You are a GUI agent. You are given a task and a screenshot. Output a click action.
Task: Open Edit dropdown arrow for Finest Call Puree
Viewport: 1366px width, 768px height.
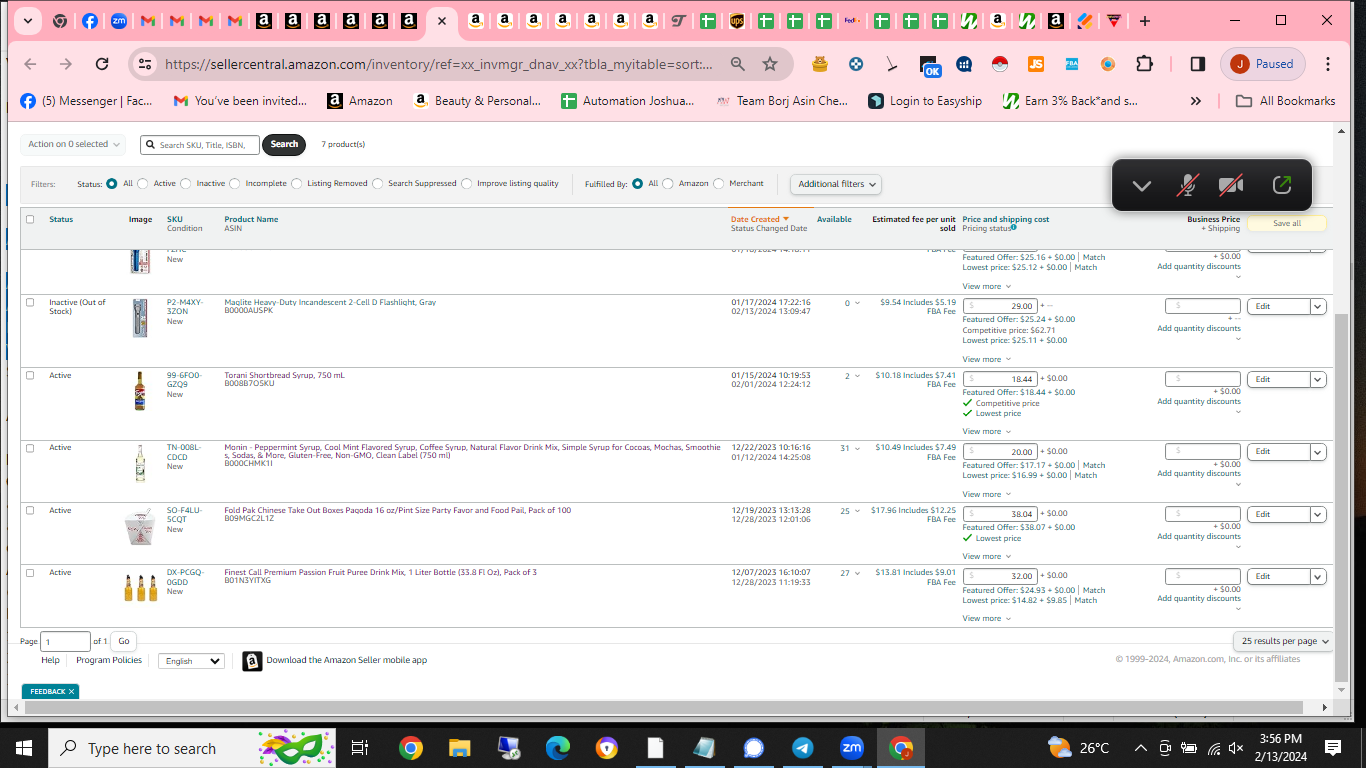[x=1318, y=577]
